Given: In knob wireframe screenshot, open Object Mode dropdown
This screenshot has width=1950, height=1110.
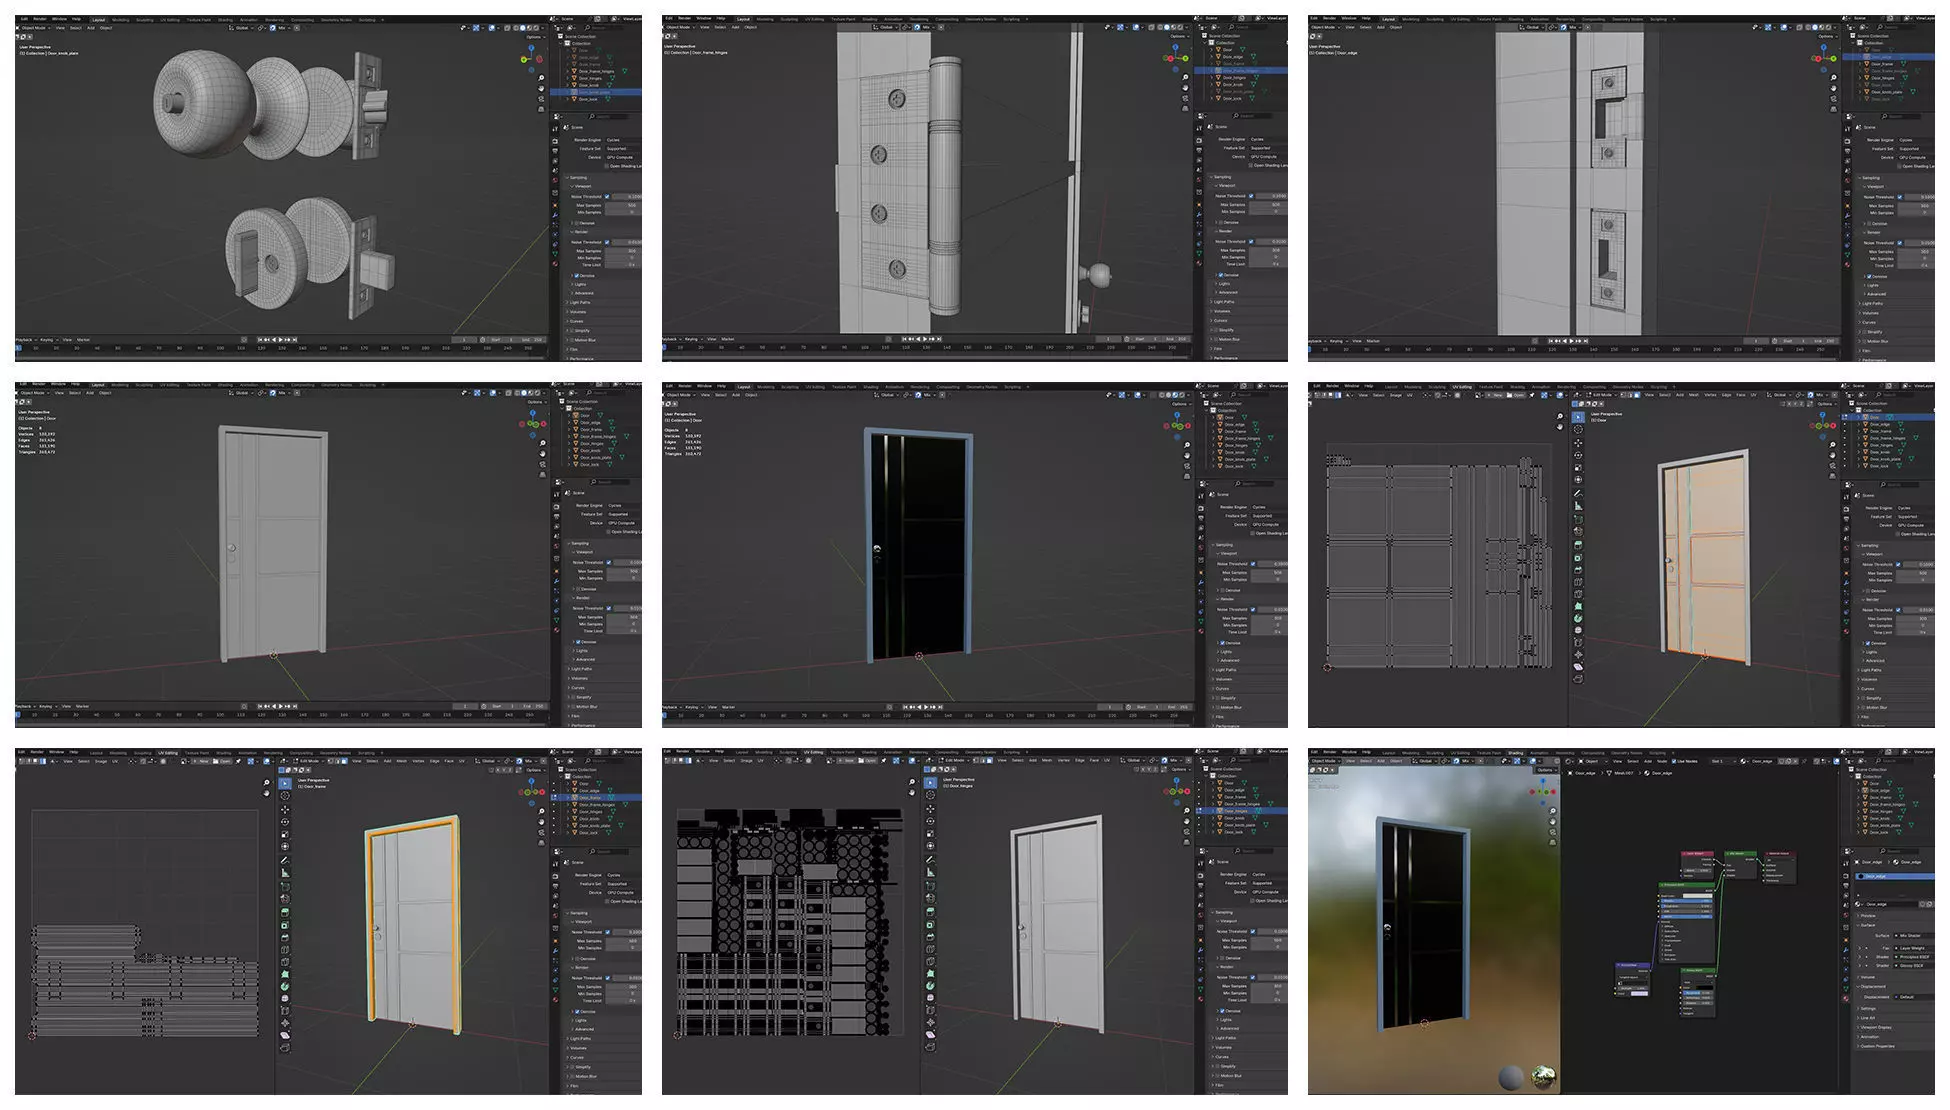Looking at the screenshot, I should click(35, 28).
